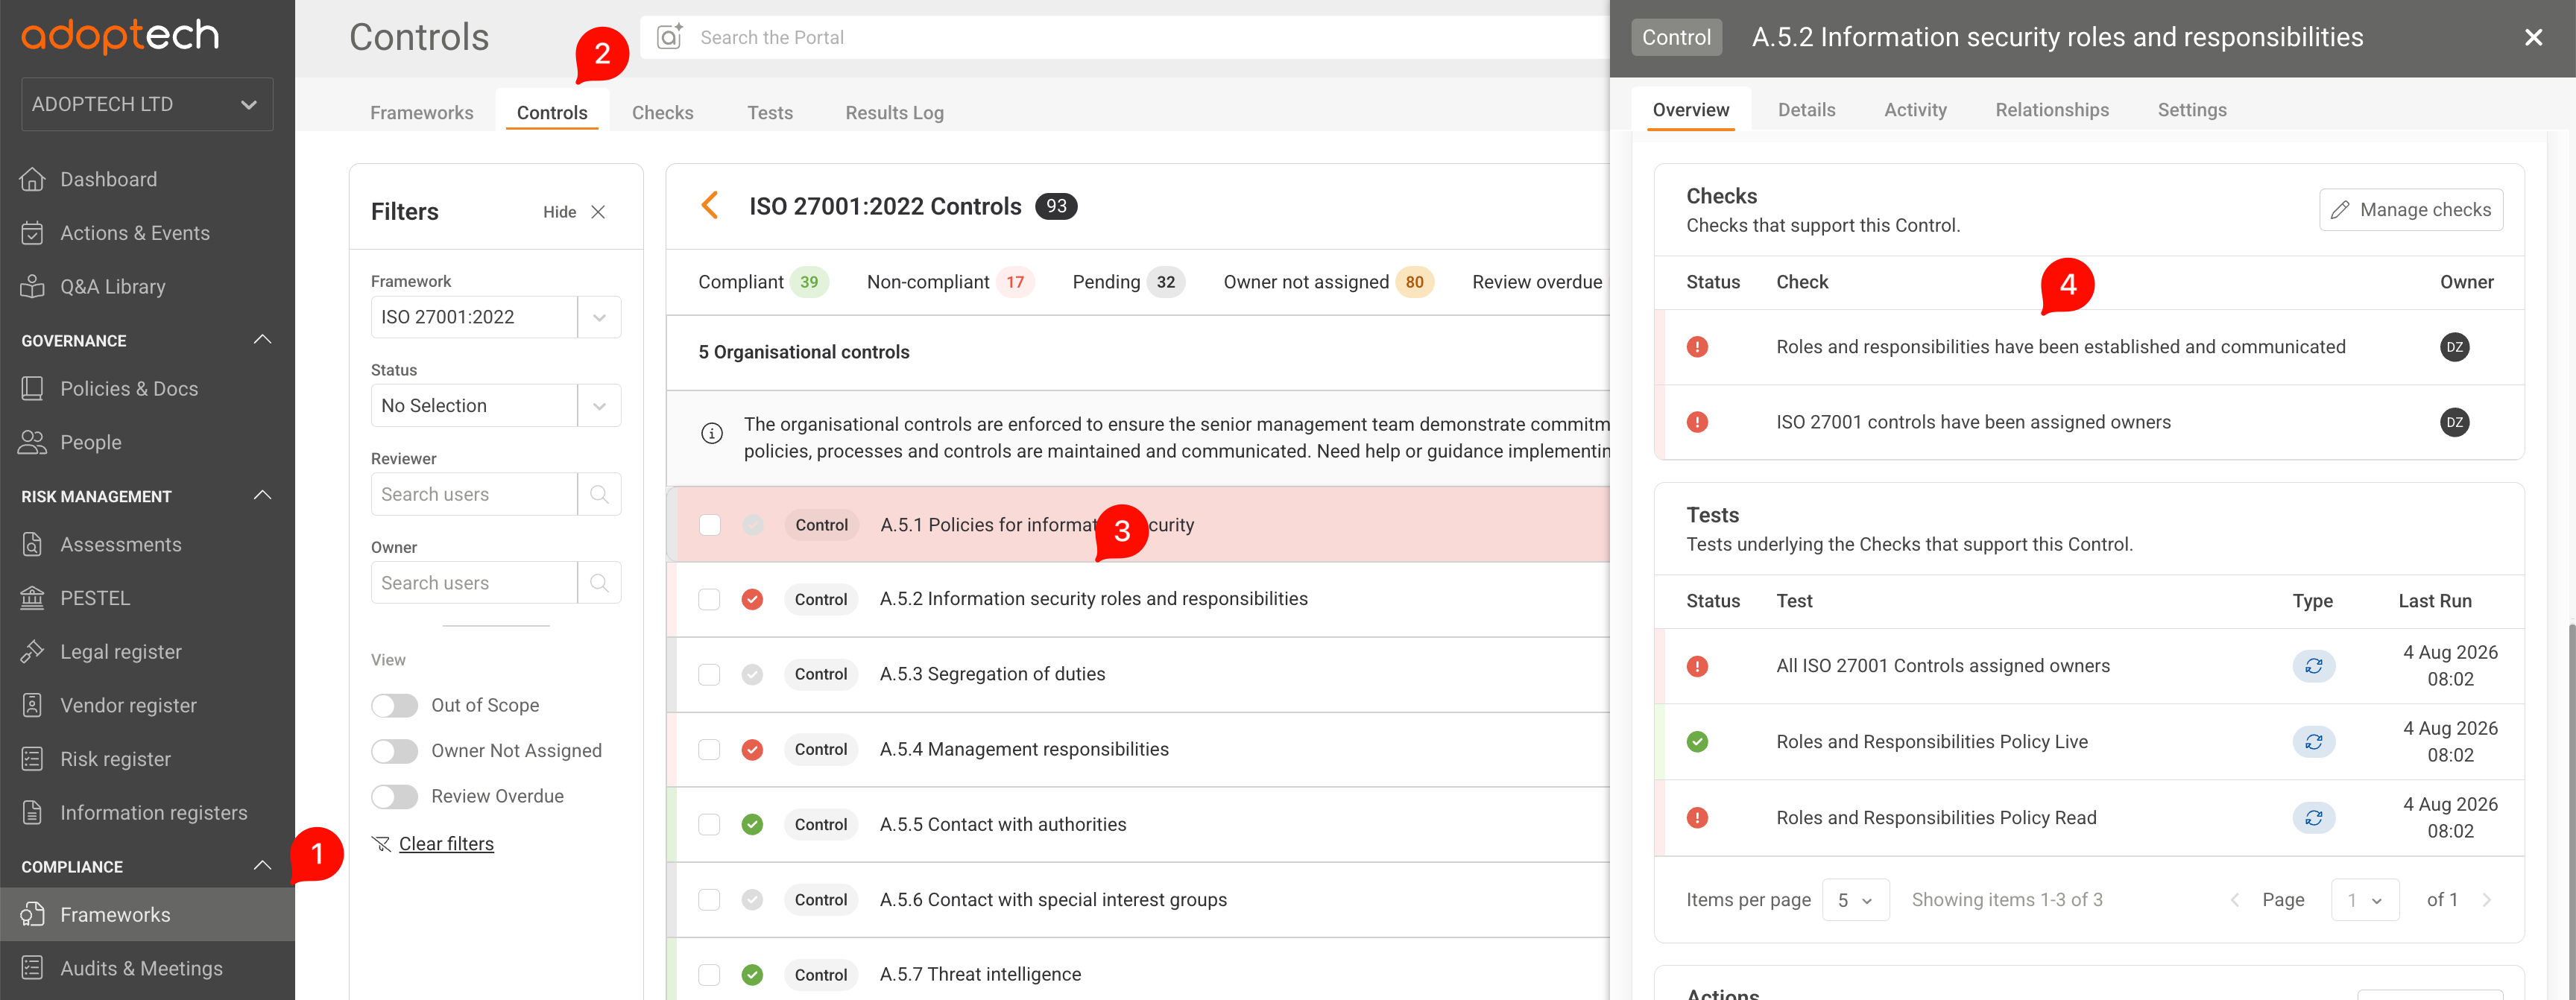Click the sync type icon for All ISO 27001 Controls test

tap(2313, 666)
